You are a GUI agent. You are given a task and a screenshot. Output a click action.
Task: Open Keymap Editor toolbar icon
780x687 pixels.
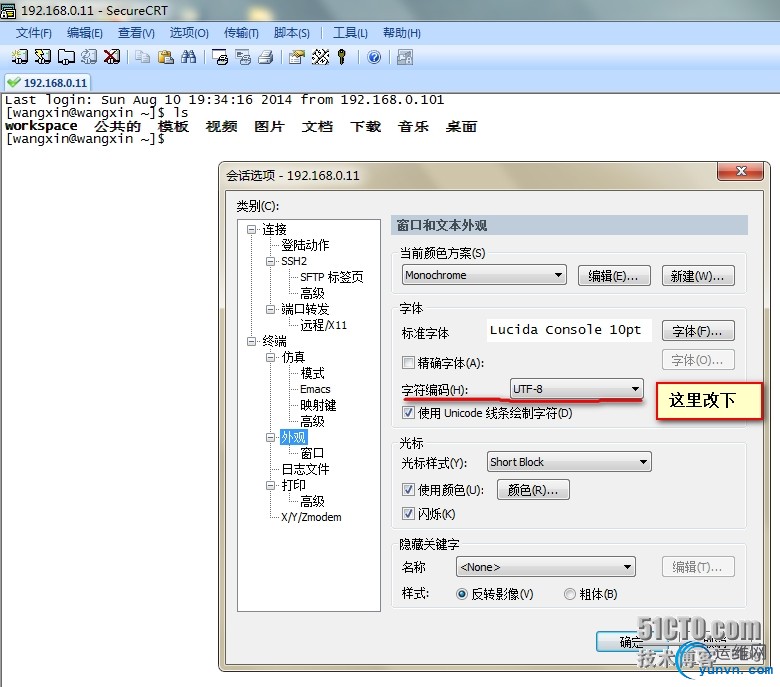click(320, 57)
